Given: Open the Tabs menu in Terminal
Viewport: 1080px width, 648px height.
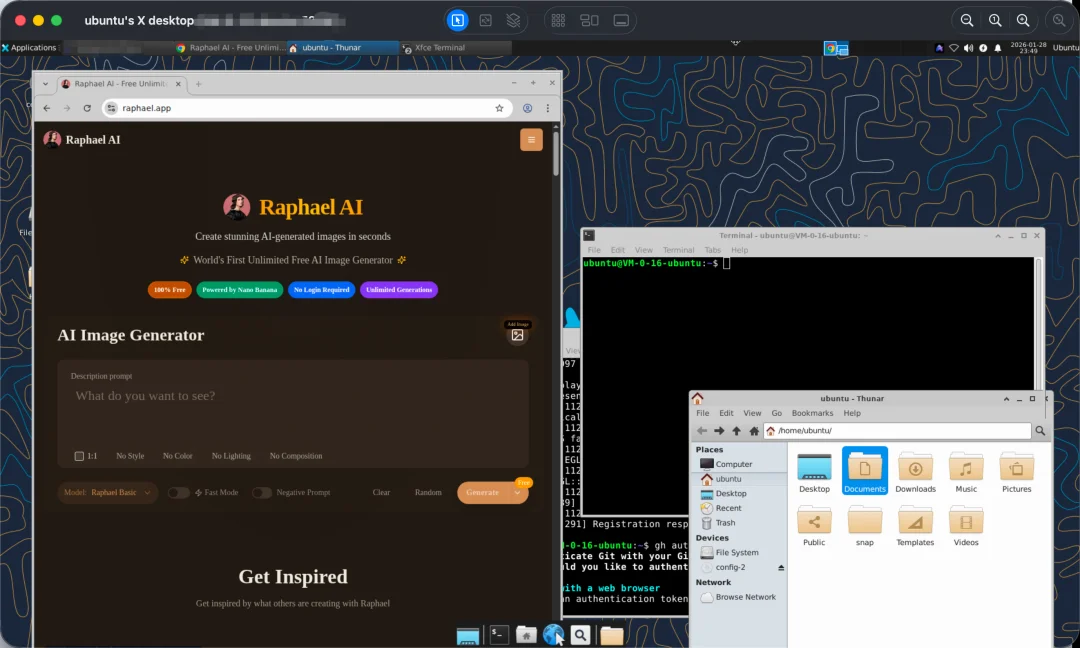Looking at the screenshot, I should pos(712,250).
